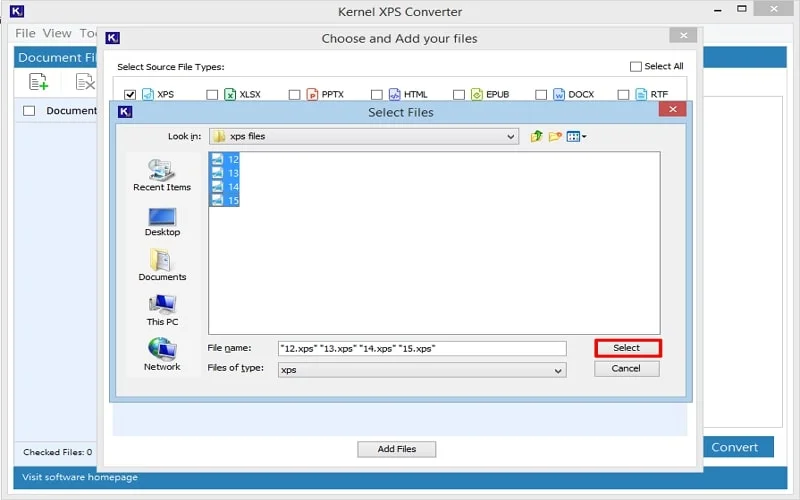Image resolution: width=800 pixels, height=500 pixels.
Task: Toggle the Document column checkbox in main window
Action: pyautogui.click(x=29, y=111)
